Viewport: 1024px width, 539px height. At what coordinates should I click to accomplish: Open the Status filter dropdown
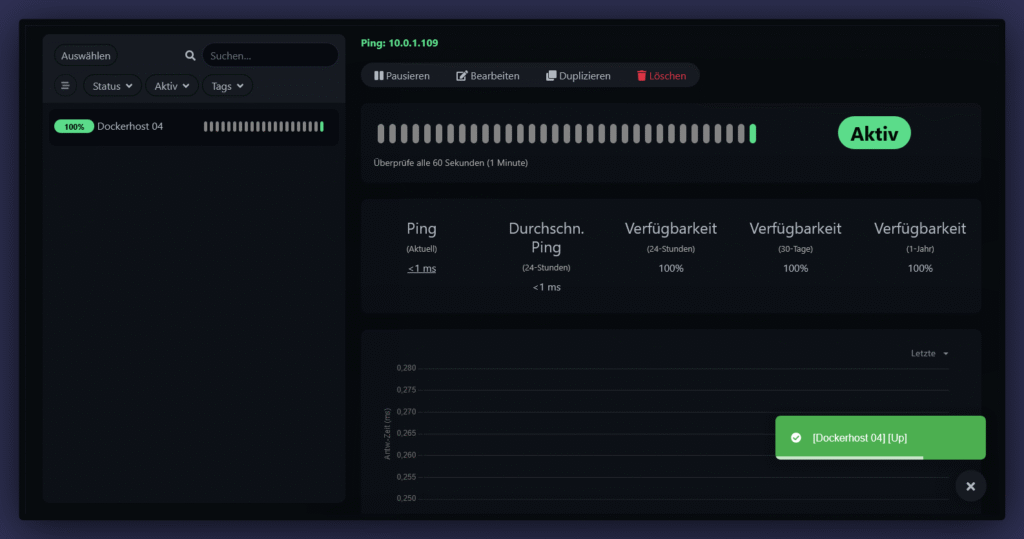tap(112, 86)
